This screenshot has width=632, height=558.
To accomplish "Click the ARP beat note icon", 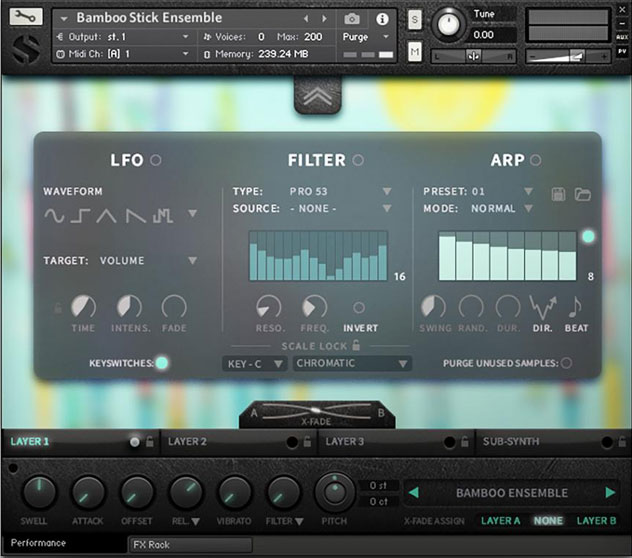I will (575, 307).
